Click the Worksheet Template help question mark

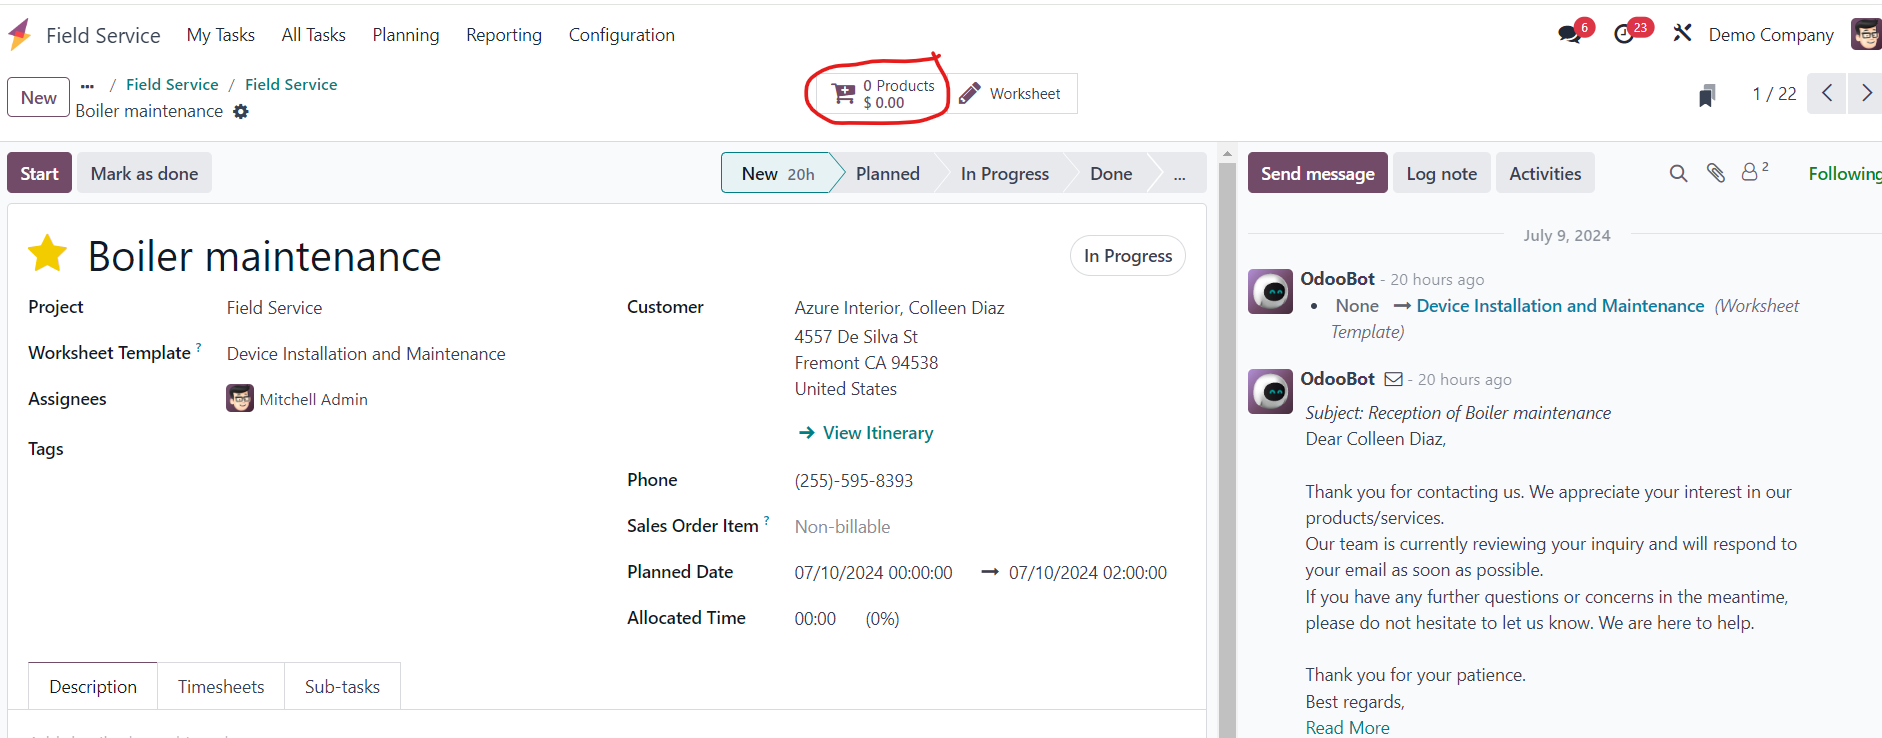tap(198, 347)
